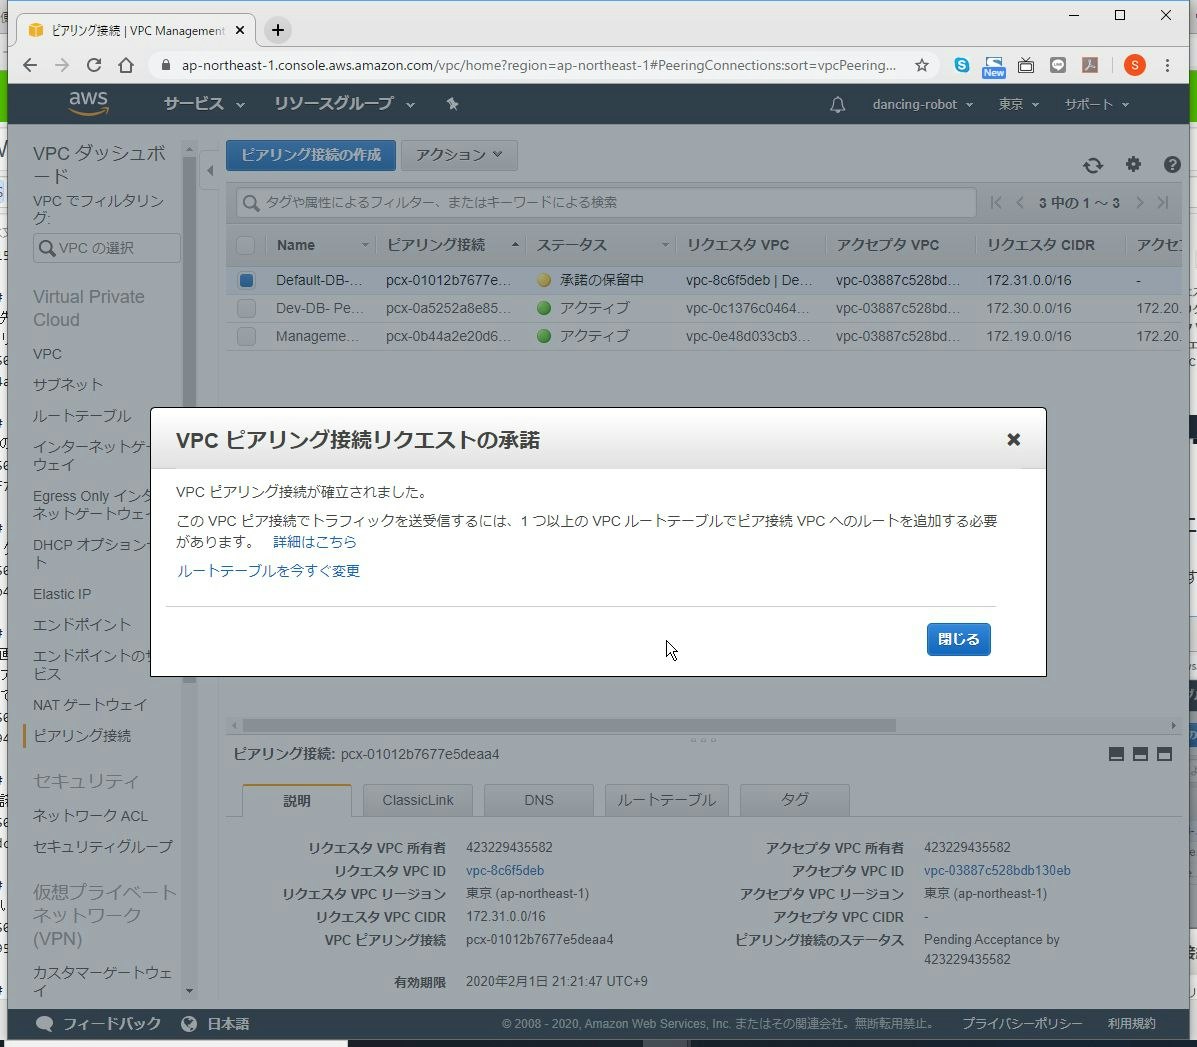1197x1047 pixels.
Task: Click the browser back arrow
Action: pyautogui.click(x=30, y=66)
